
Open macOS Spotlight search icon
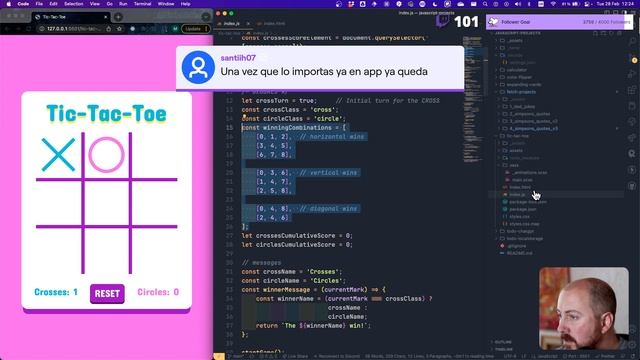[485, 4]
